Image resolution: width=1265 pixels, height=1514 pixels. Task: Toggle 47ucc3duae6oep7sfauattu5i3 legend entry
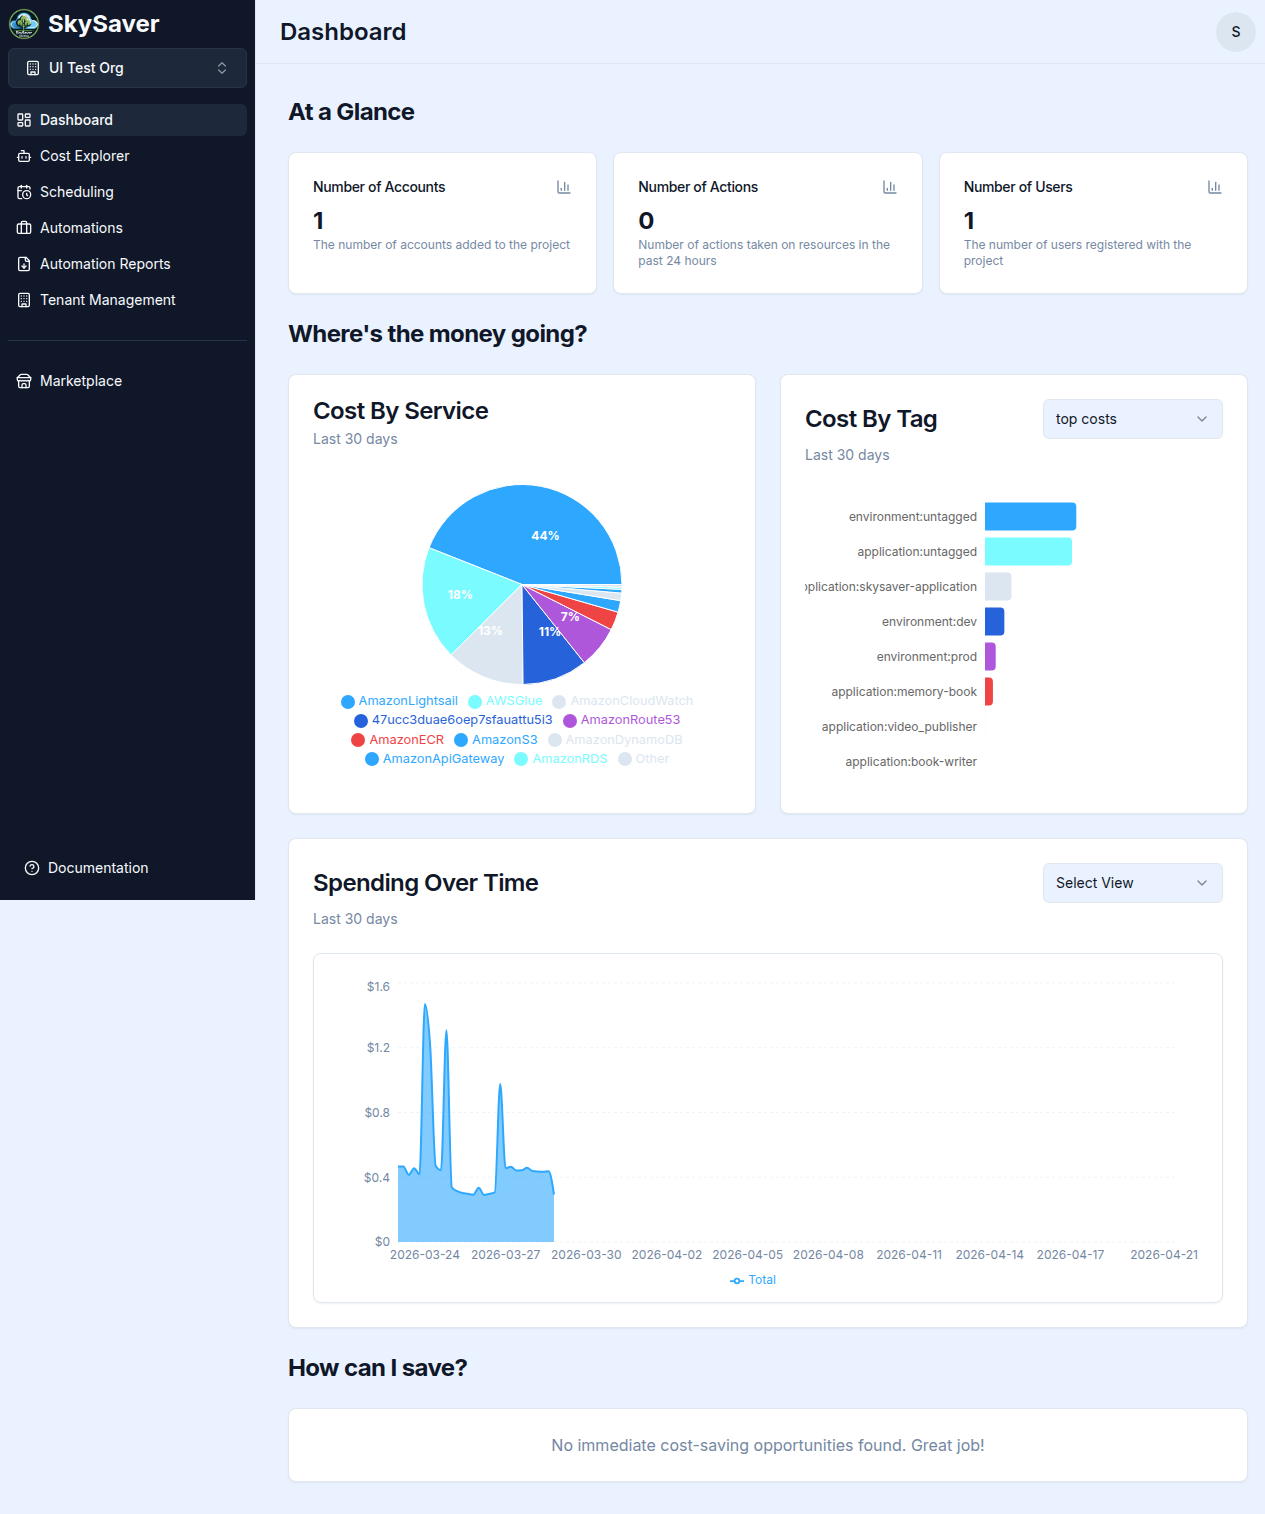[x=453, y=720]
